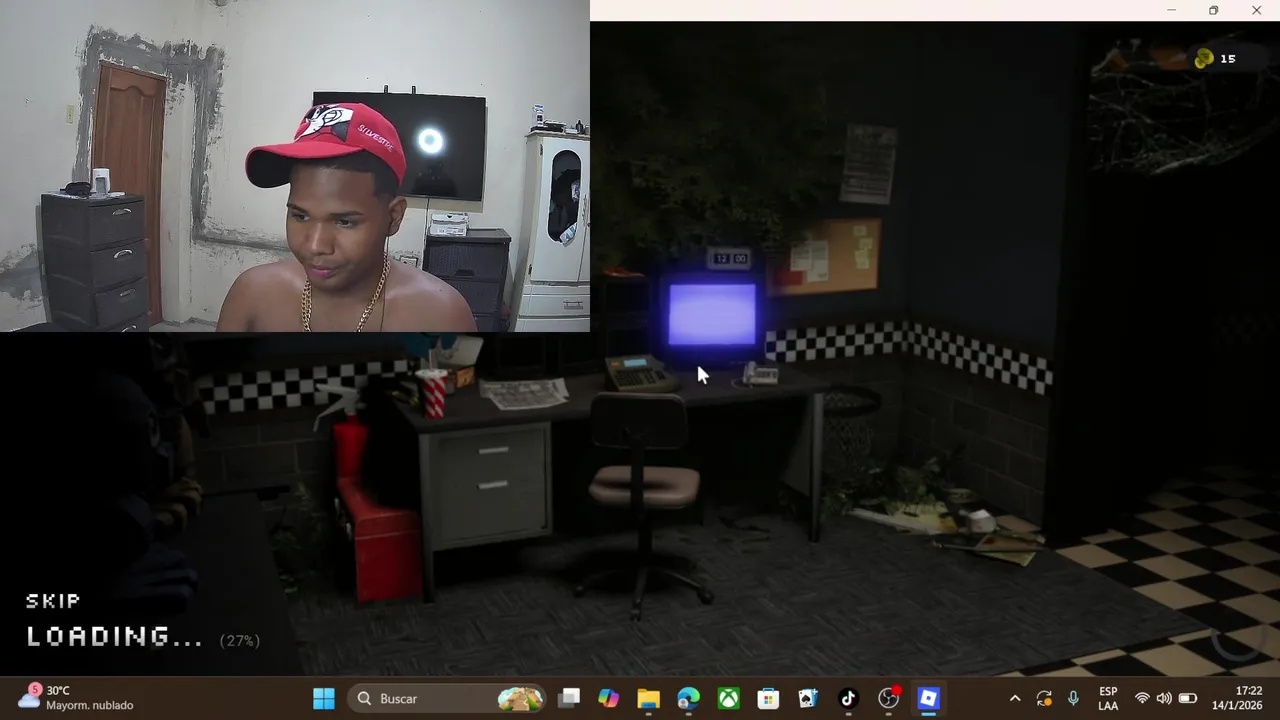Viewport: 1280px width, 720px height.
Task: Open File Explorer from the taskbar
Action: [649, 698]
